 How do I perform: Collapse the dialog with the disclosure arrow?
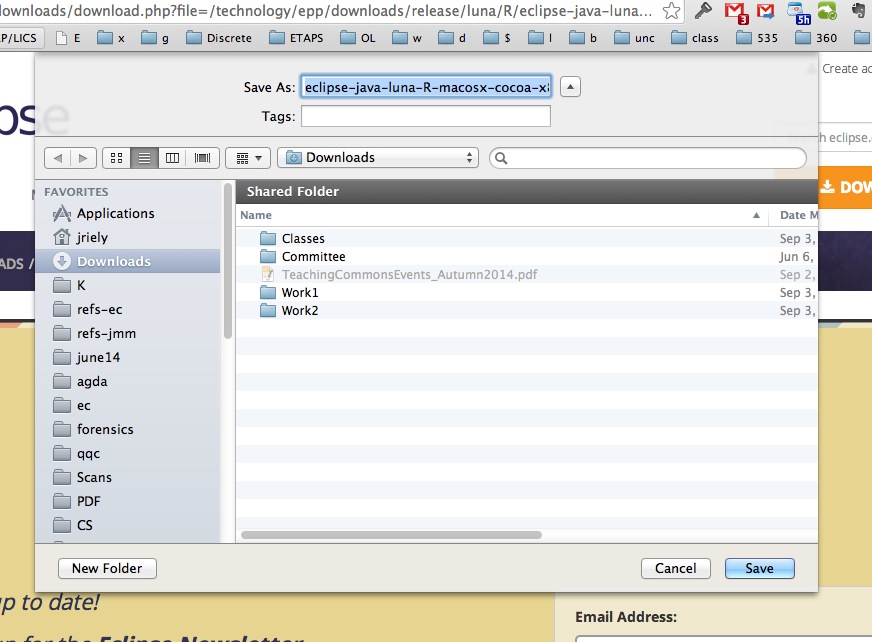[569, 86]
